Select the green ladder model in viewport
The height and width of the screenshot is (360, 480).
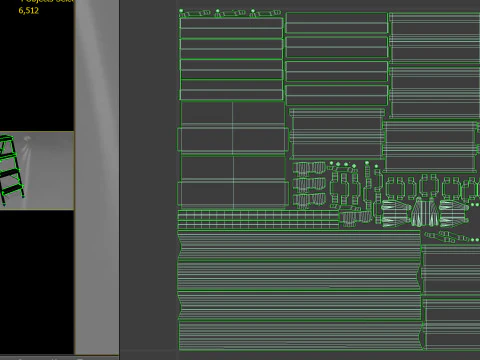(11, 169)
